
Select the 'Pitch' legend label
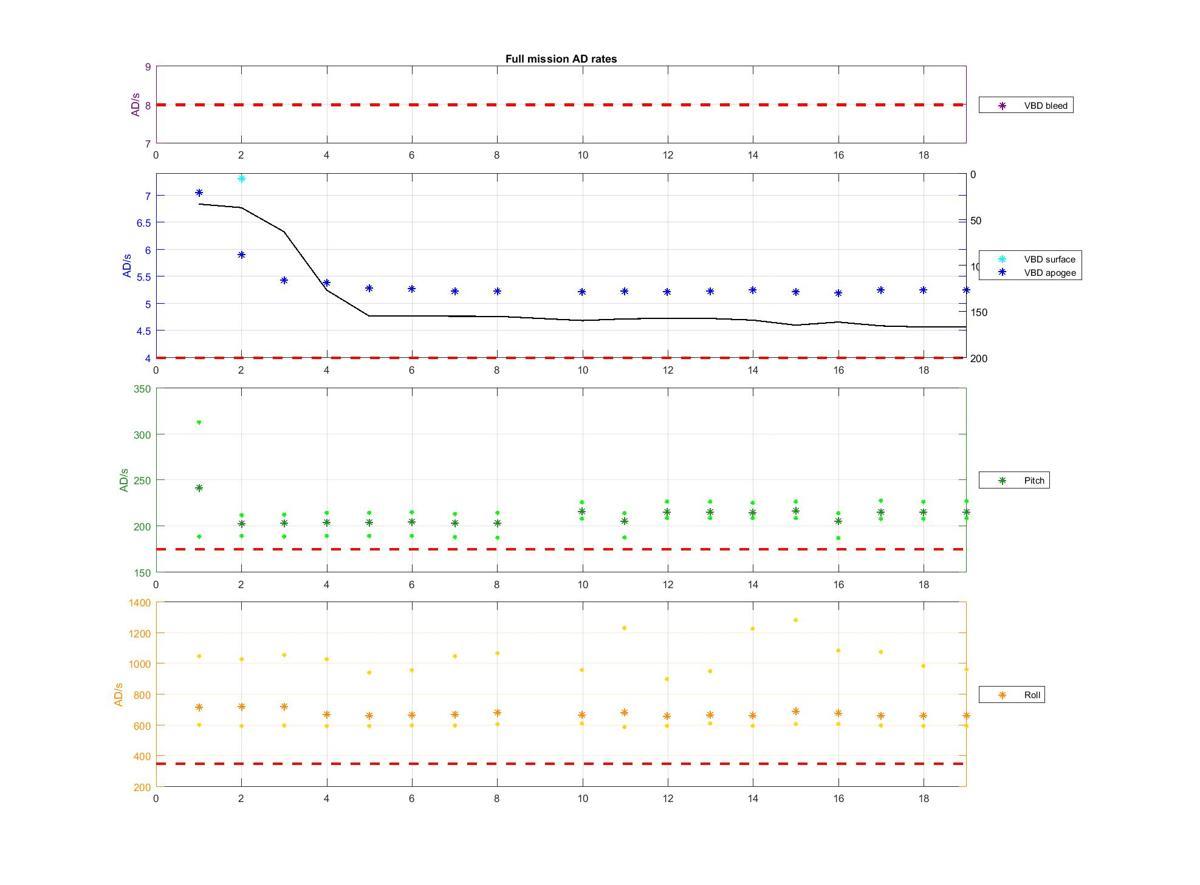point(1034,481)
